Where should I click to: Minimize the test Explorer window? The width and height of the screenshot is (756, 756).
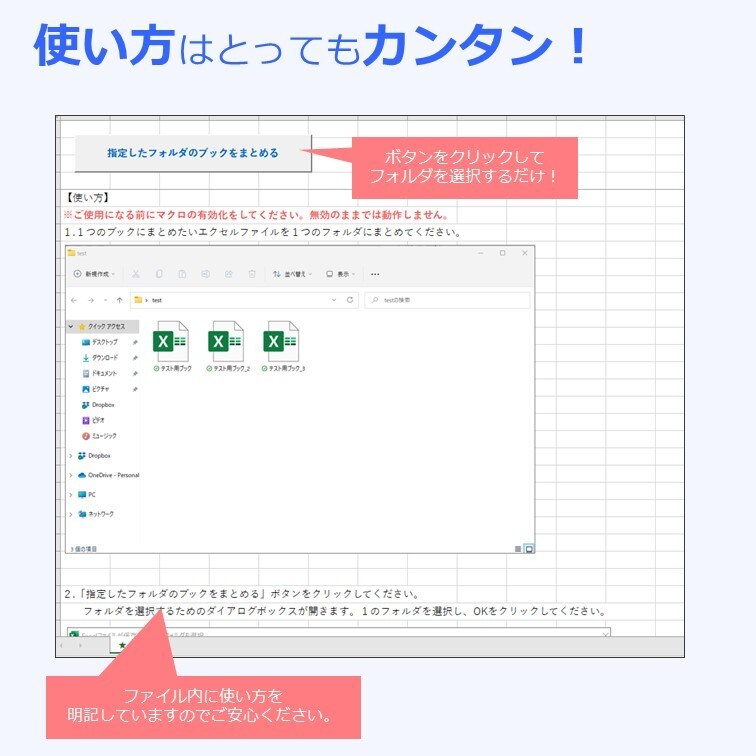point(481,253)
